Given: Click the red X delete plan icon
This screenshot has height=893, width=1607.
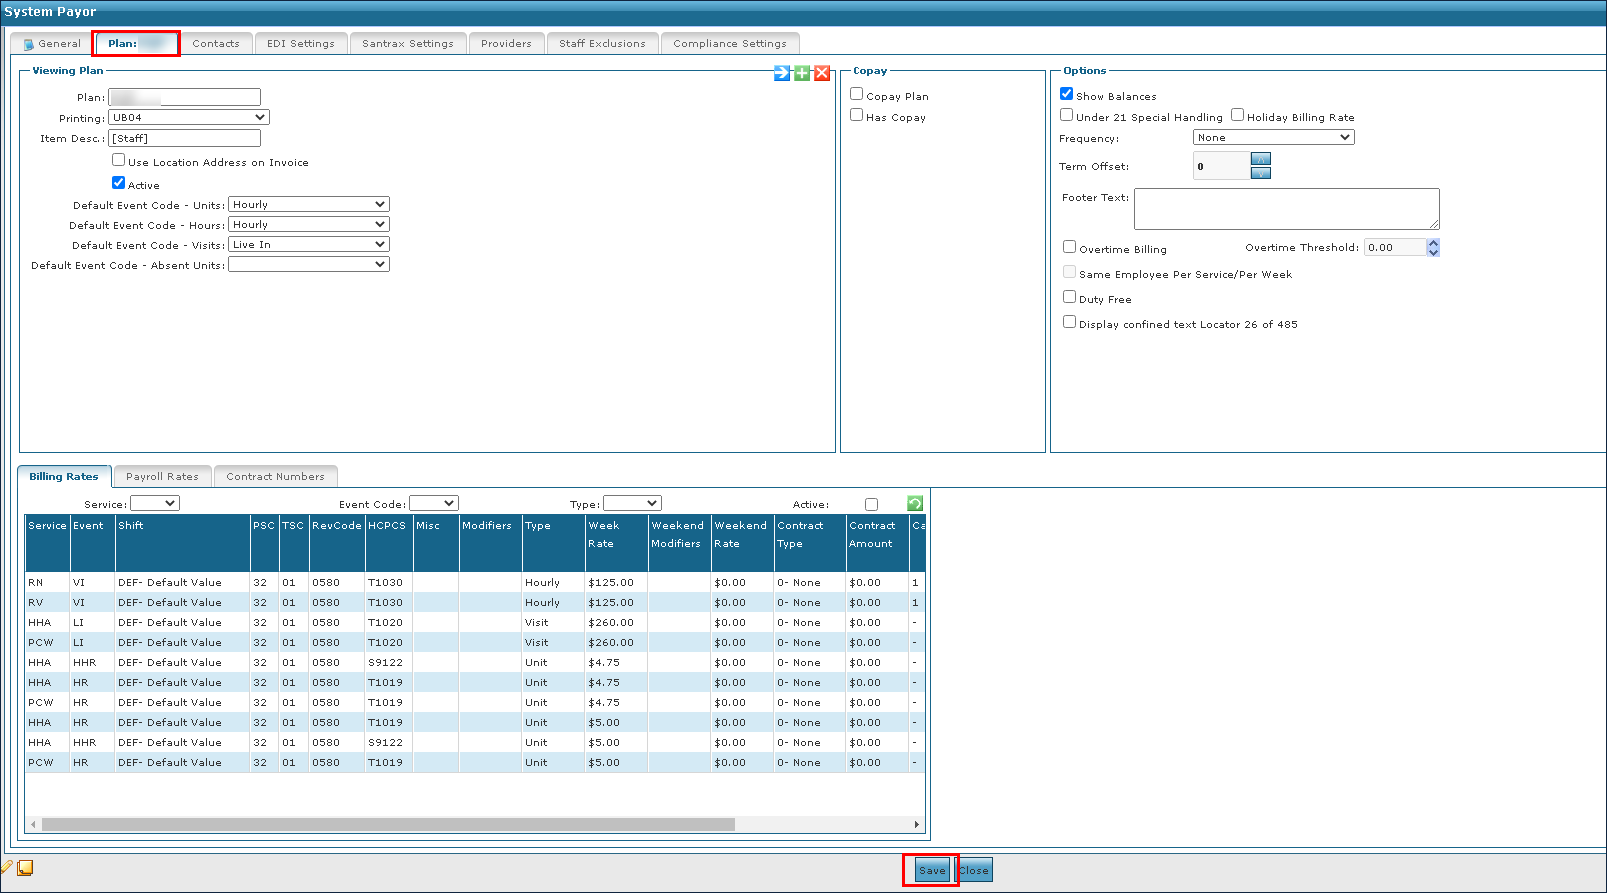Looking at the screenshot, I should (822, 73).
